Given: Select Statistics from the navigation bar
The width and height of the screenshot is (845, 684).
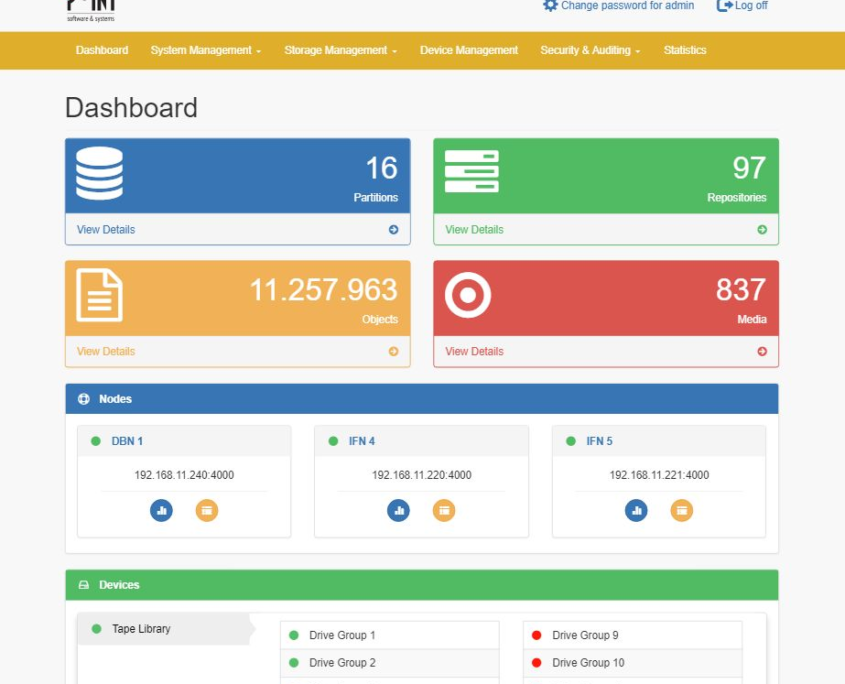Looking at the screenshot, I should tap(685, 50).
